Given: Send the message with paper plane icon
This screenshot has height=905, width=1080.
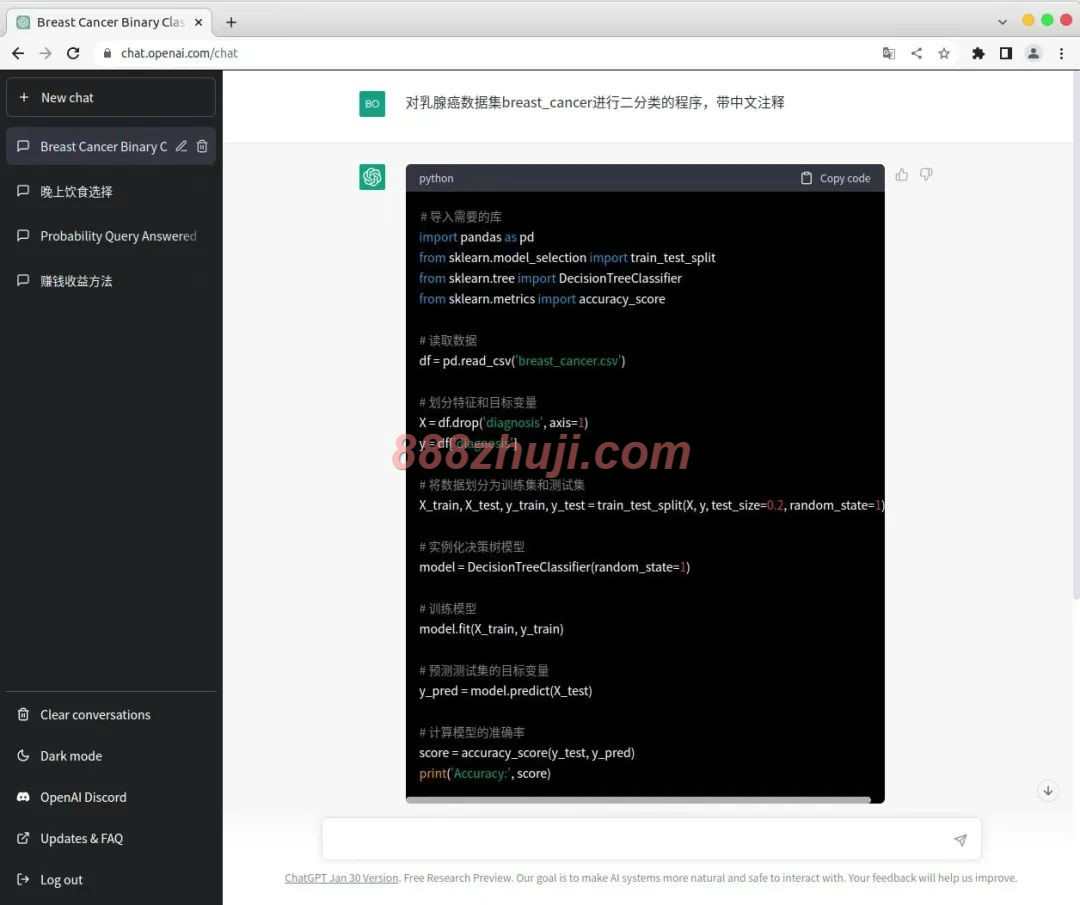Looking at the screenshot, I should pos(960,840).
